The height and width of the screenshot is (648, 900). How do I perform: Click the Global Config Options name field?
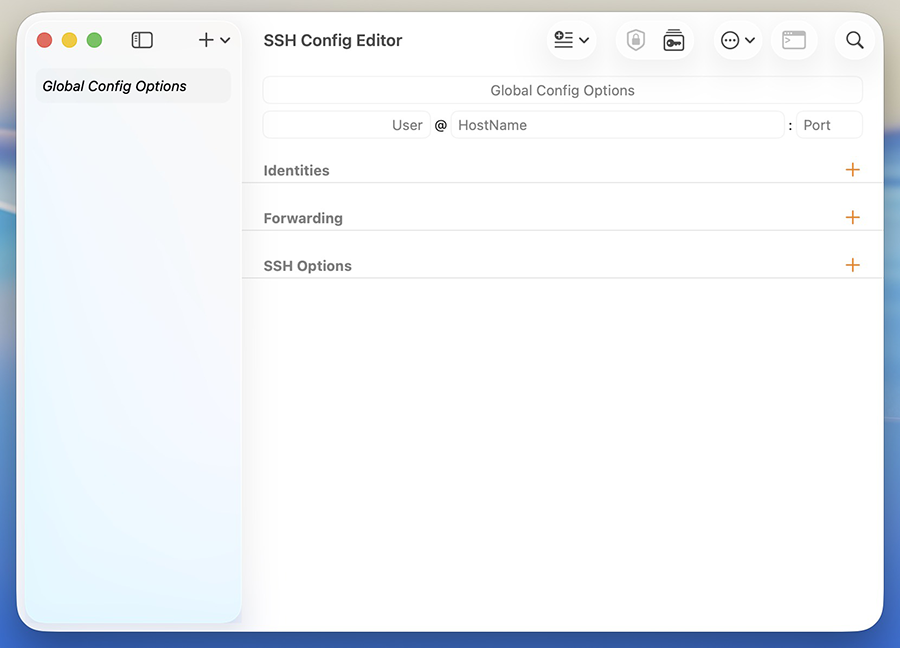[x=562, y=90]
